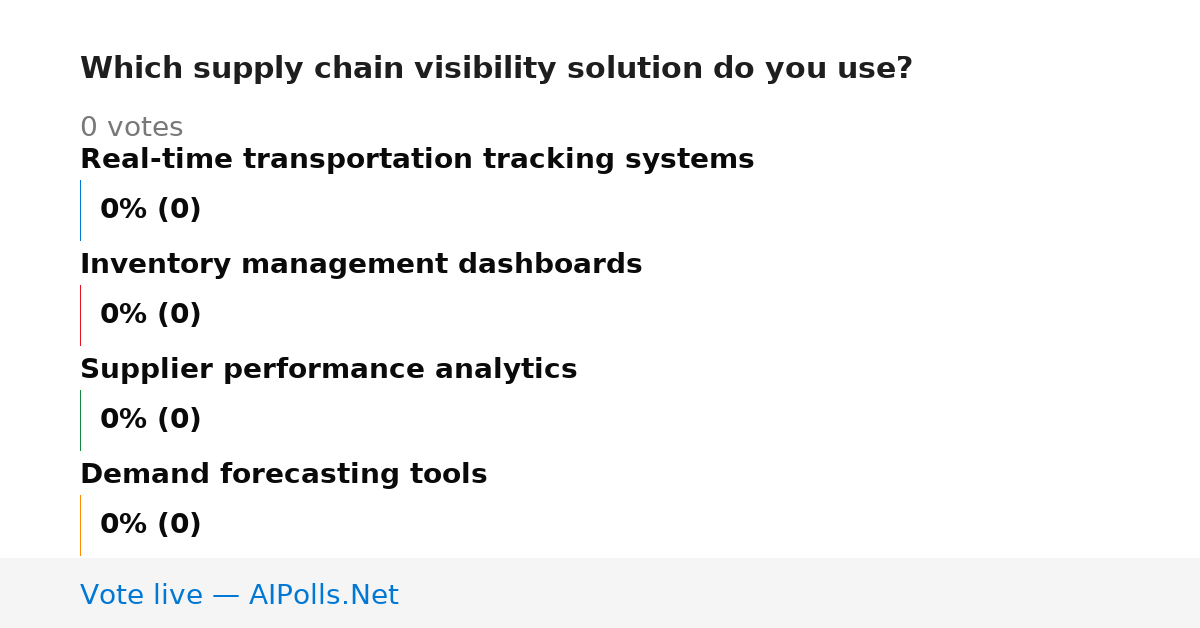Click the "0 votes" total count
Screen dimensions: 1200x628
pyautogui.click(x=131, y=128)
